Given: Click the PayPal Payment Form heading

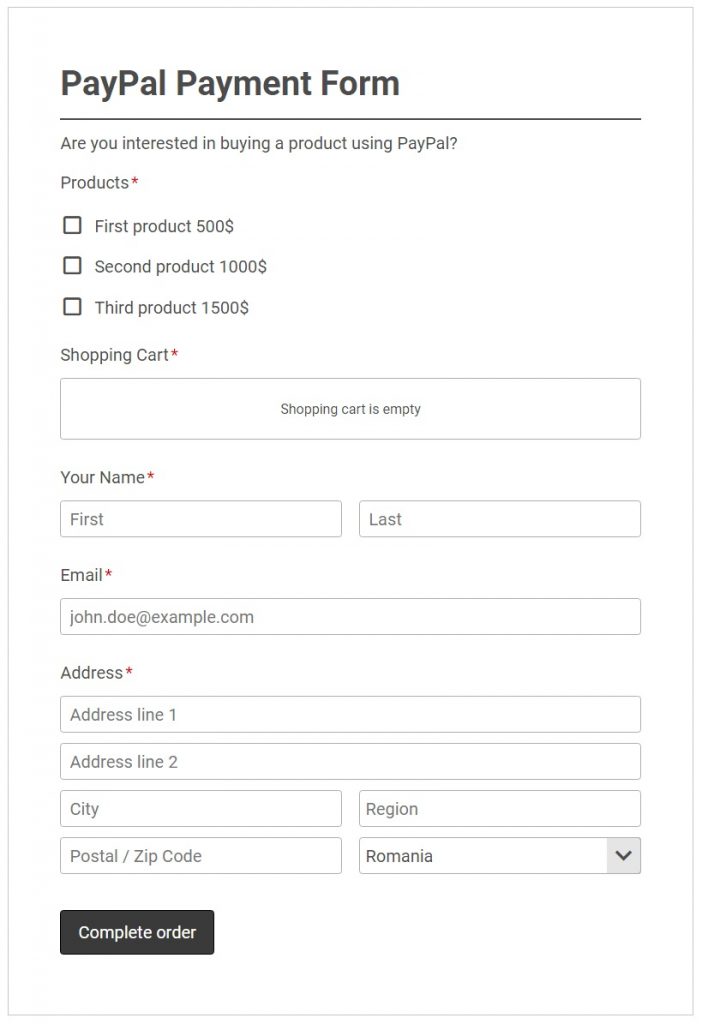Looking at the screenshot, I should [x=230, y=83].
